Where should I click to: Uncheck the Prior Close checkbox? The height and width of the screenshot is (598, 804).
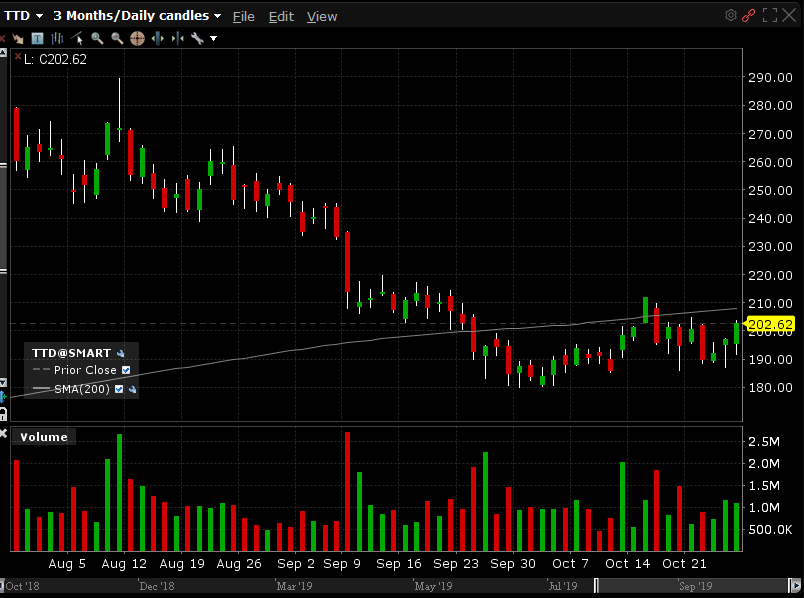[126, 370]
